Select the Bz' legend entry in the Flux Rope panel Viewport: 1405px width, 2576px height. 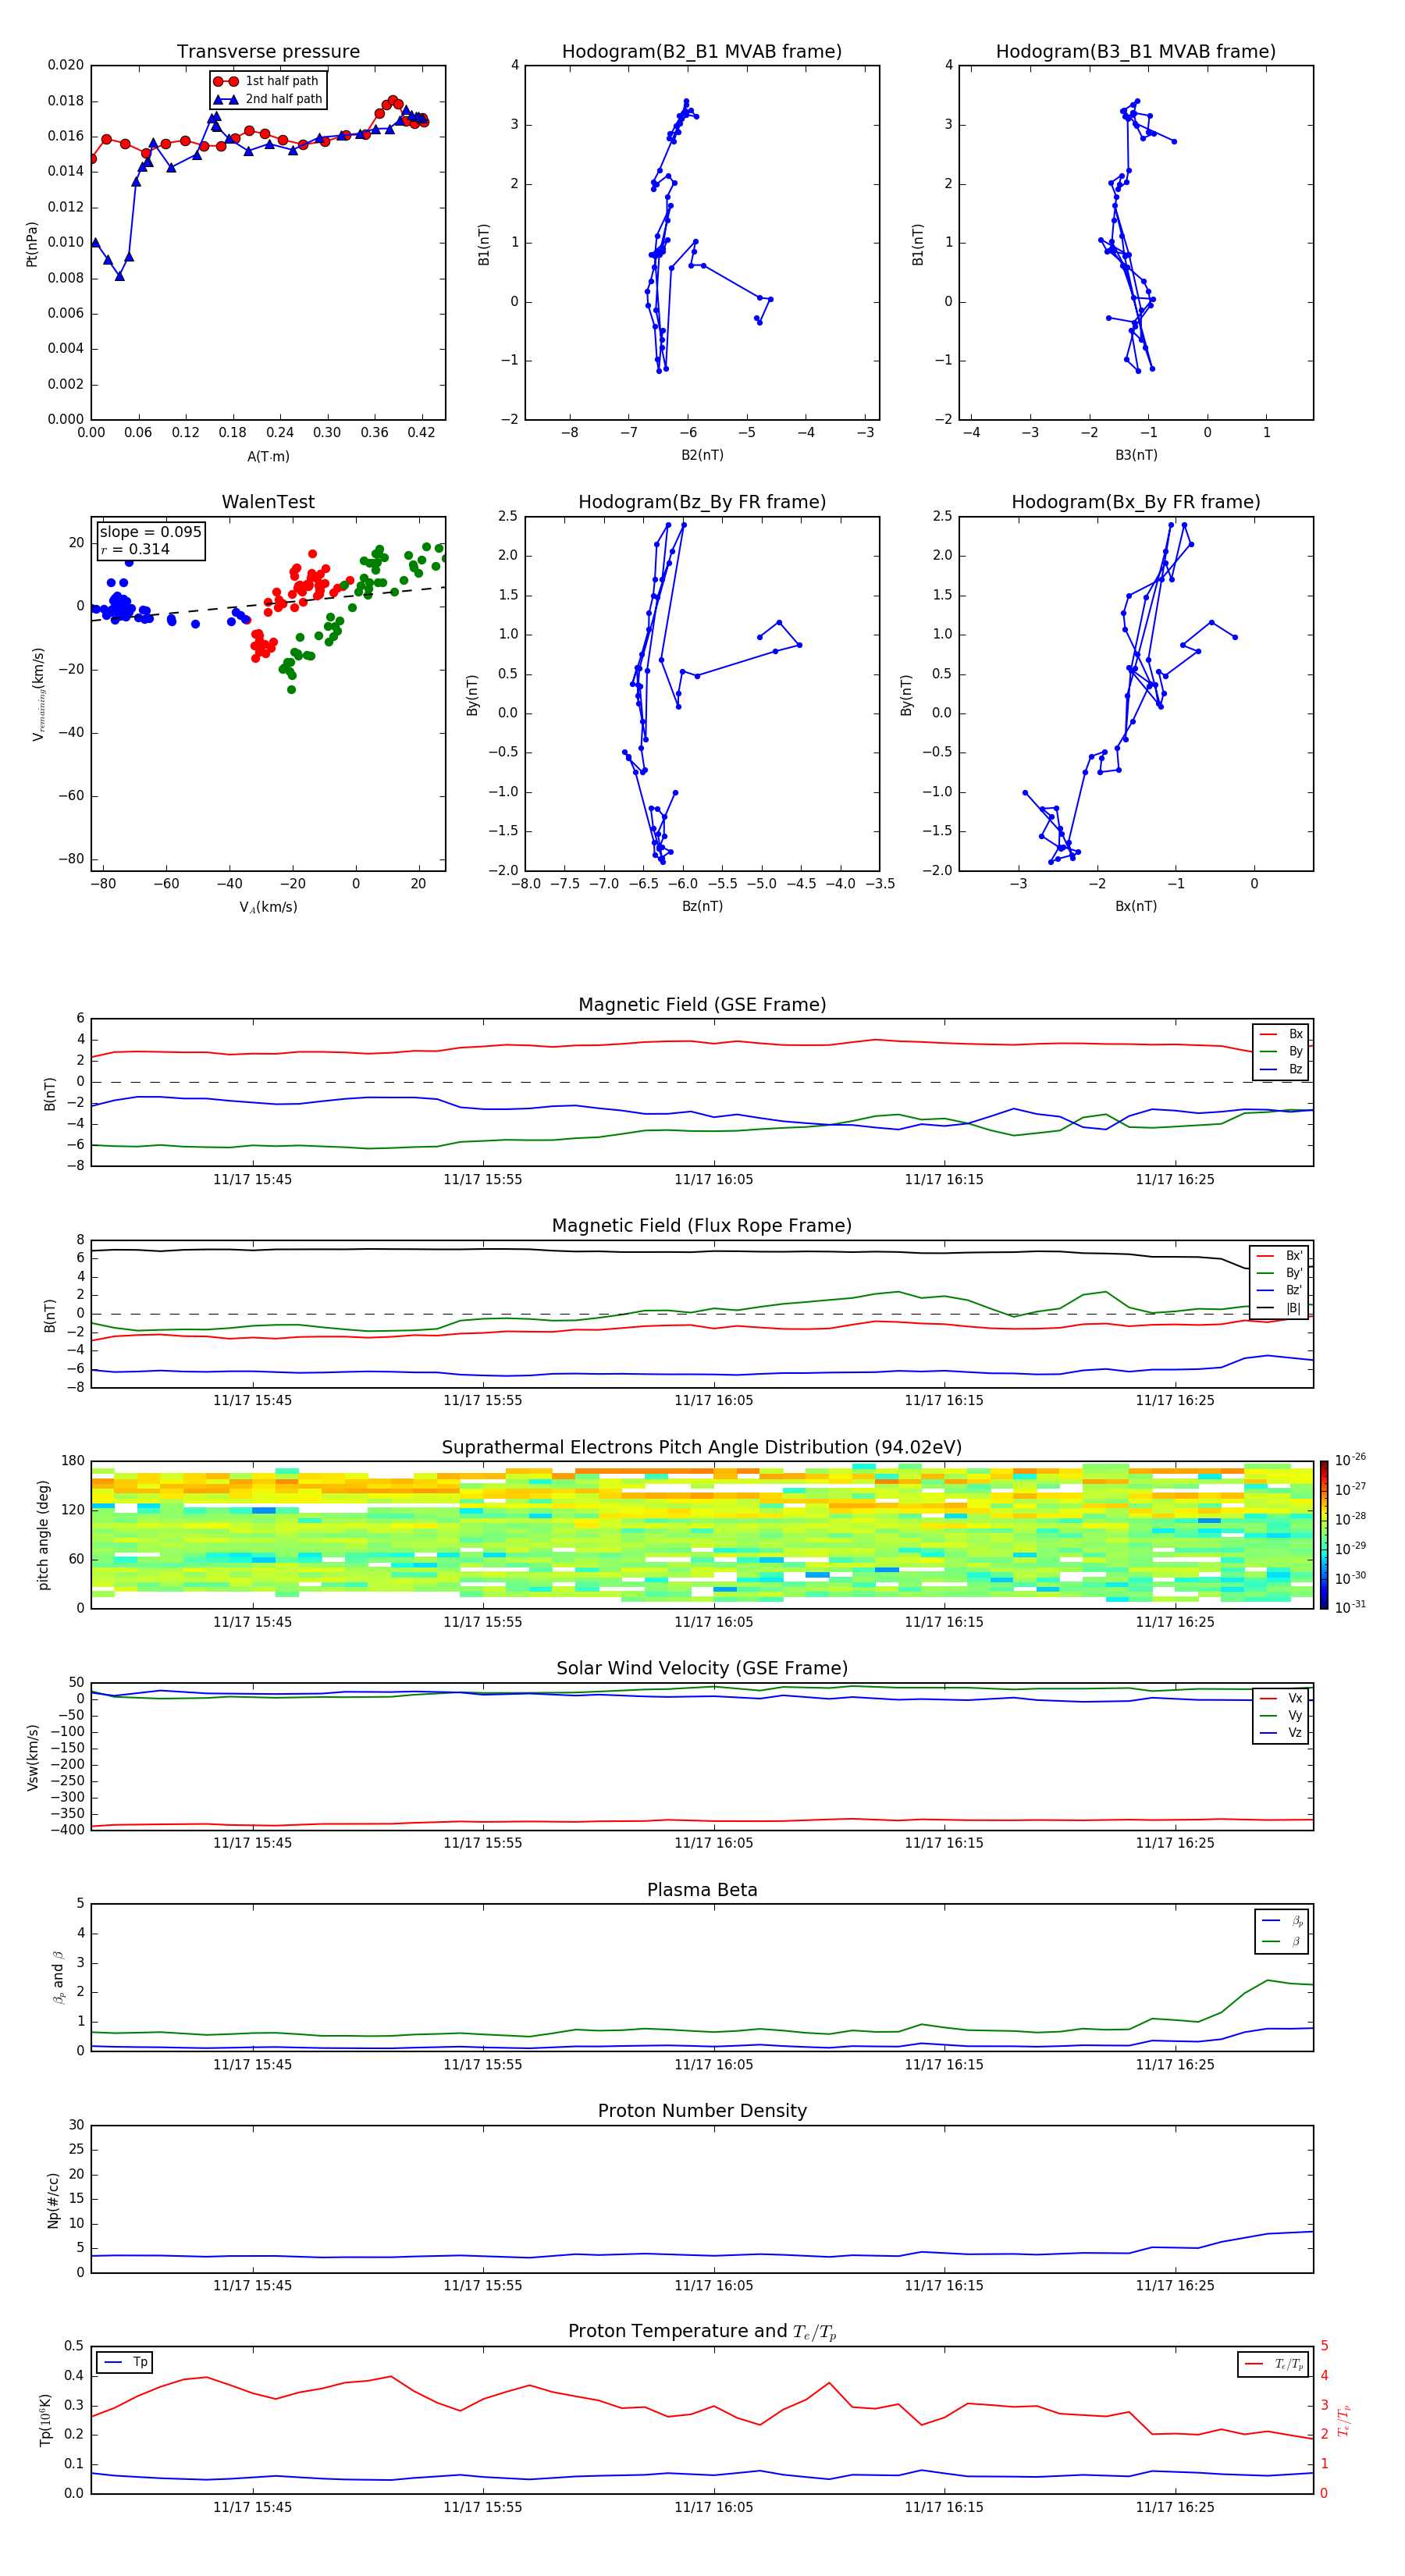click(x=1280, y=1290)
